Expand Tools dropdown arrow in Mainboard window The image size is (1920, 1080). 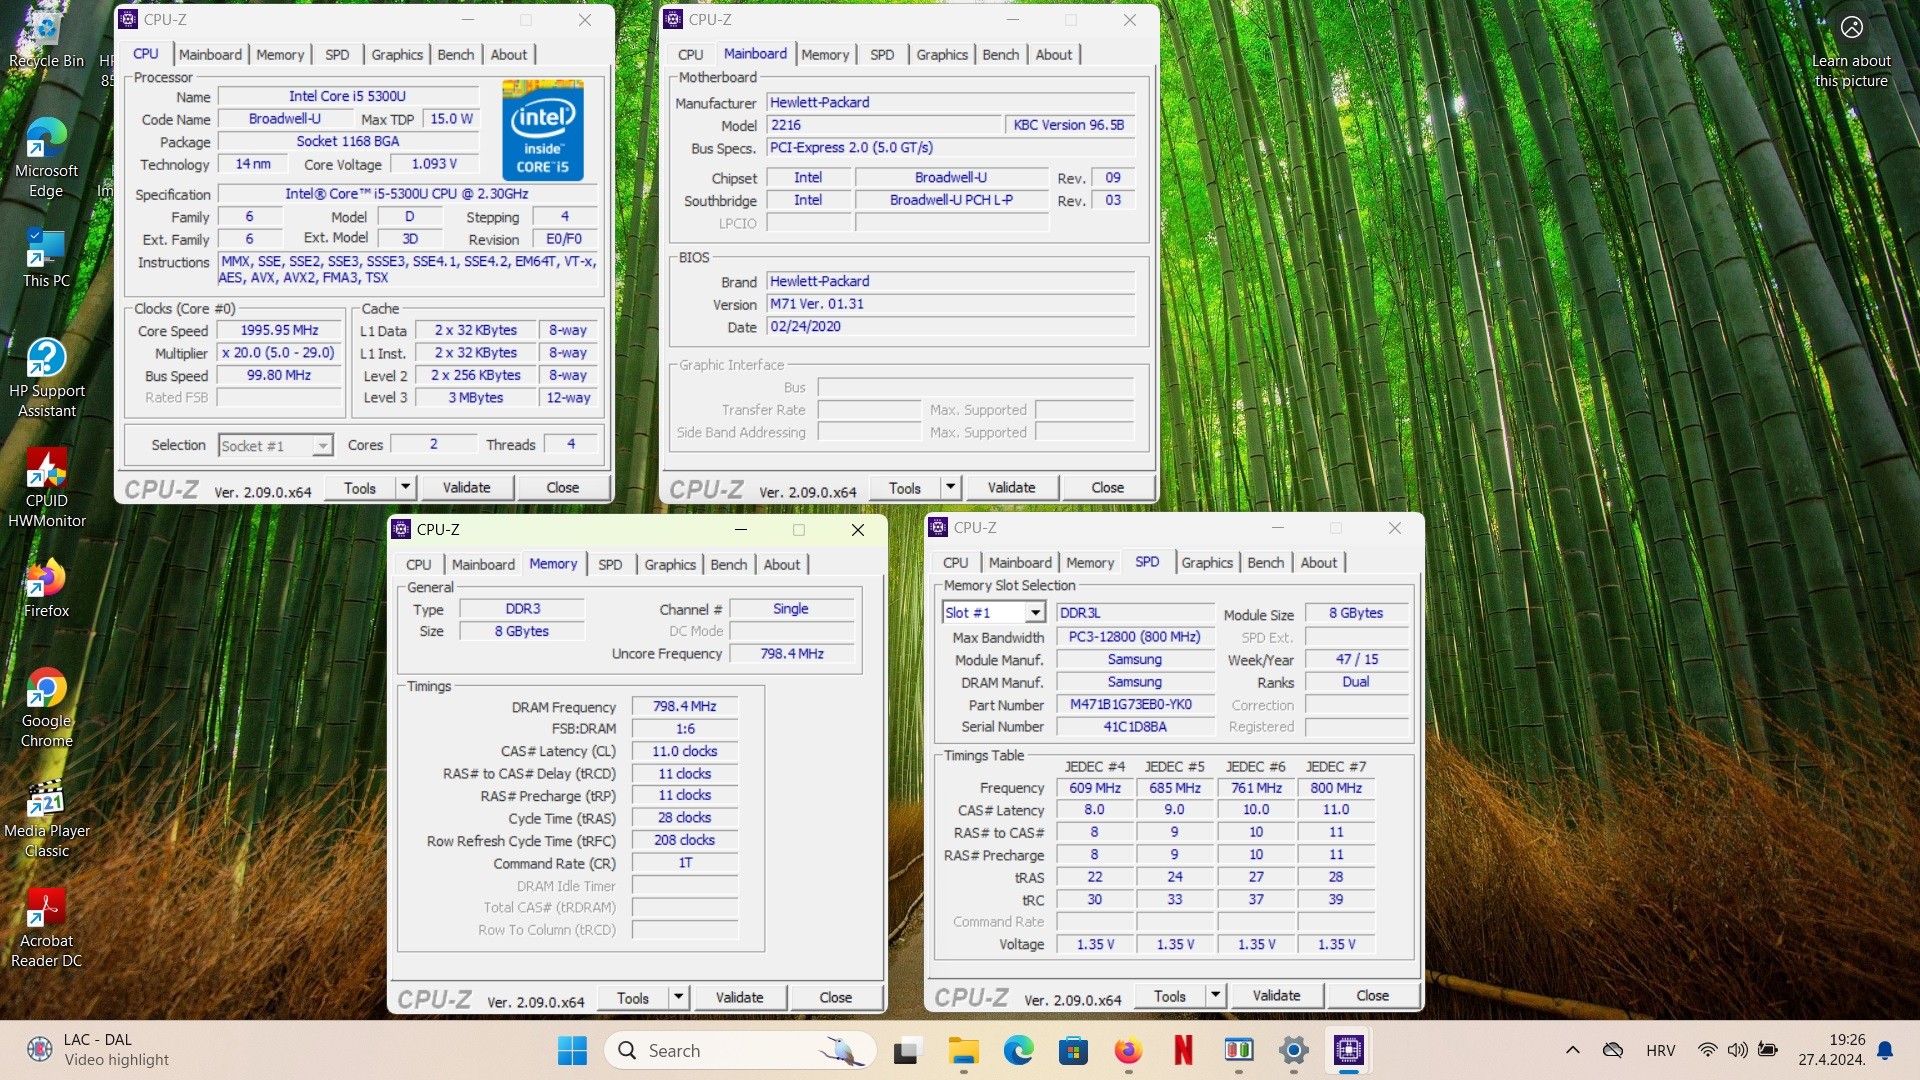[x=950, y=487]
